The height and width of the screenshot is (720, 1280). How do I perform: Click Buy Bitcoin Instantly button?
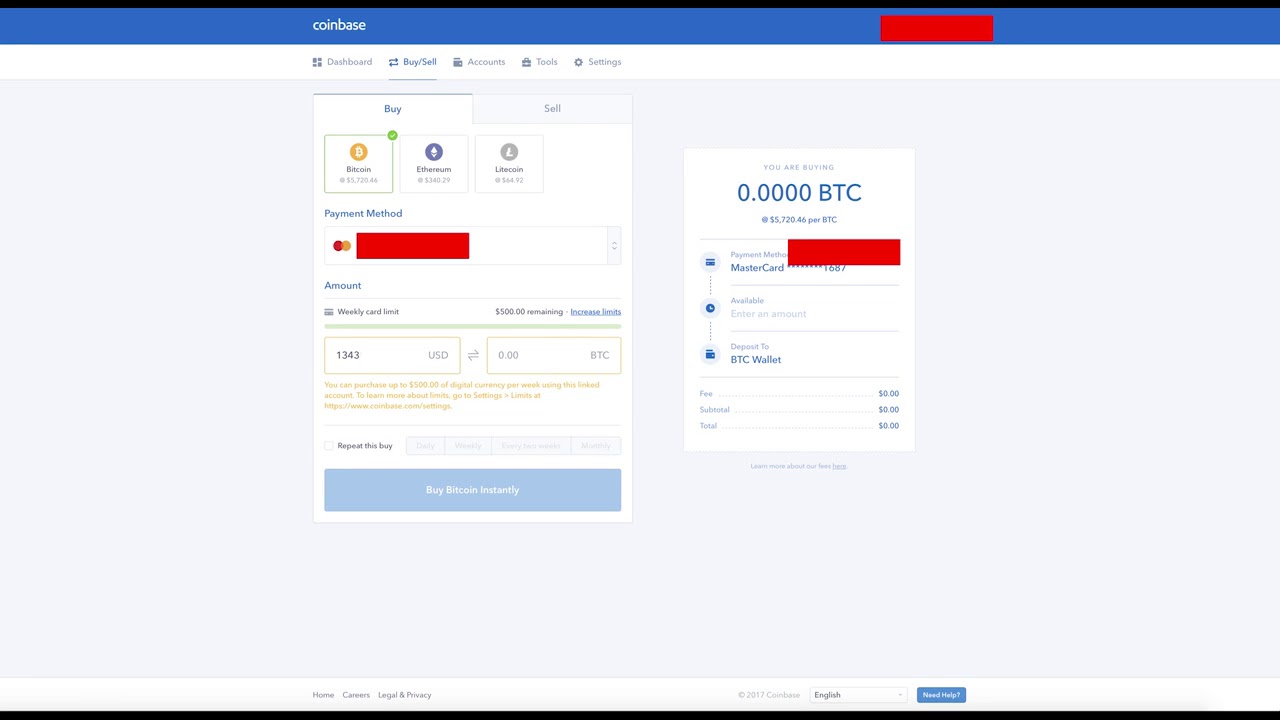tap(472, 490)
